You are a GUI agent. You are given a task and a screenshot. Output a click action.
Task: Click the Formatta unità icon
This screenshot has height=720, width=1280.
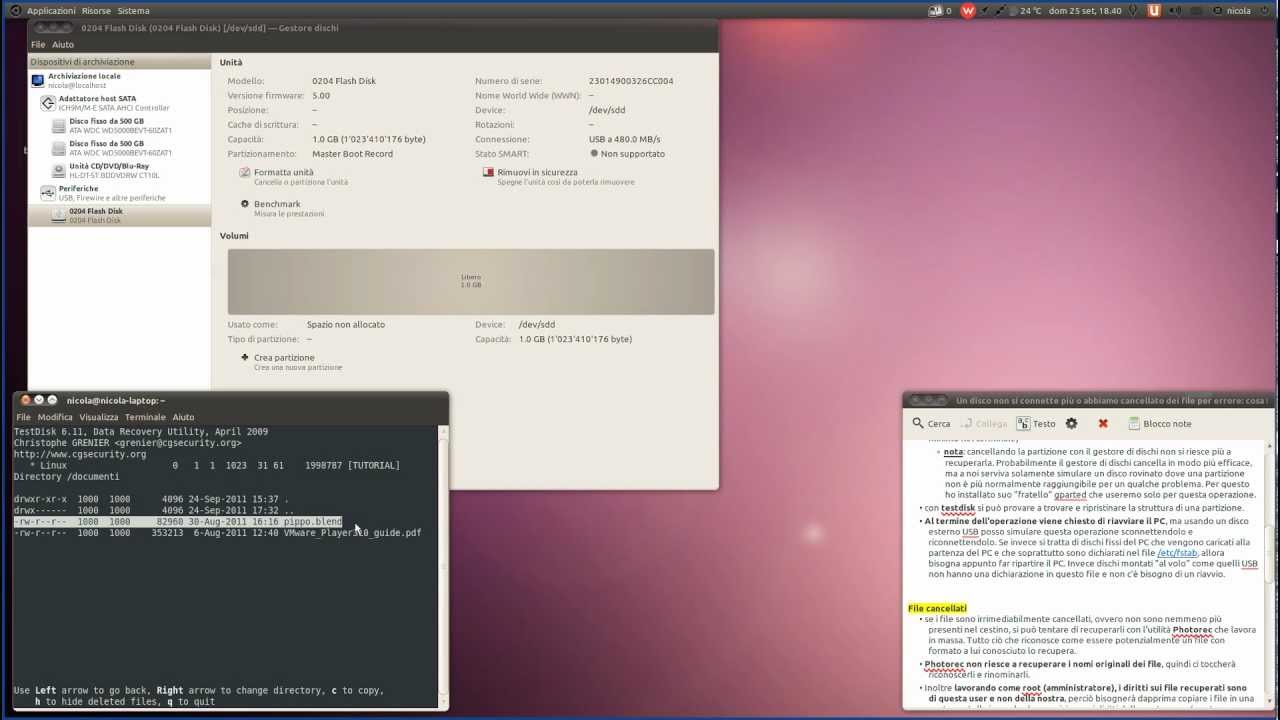pyautogui.click(x=245, y=173)
